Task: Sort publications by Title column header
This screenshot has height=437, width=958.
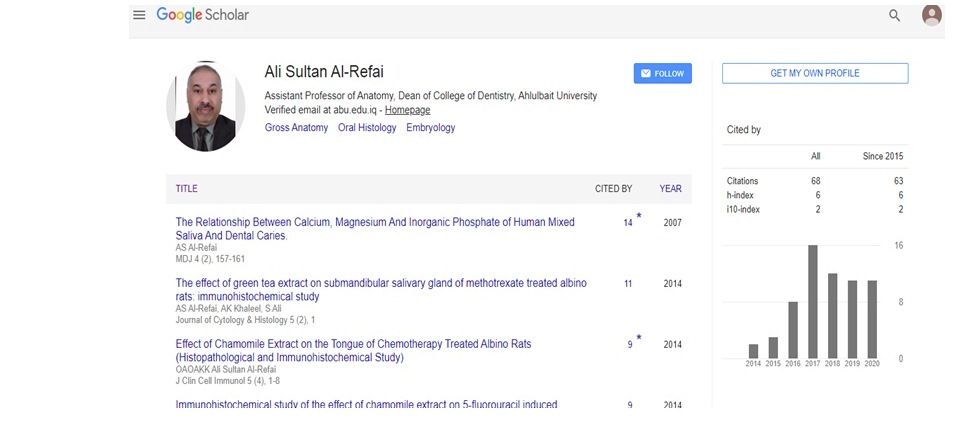Action: click(187, 188)
